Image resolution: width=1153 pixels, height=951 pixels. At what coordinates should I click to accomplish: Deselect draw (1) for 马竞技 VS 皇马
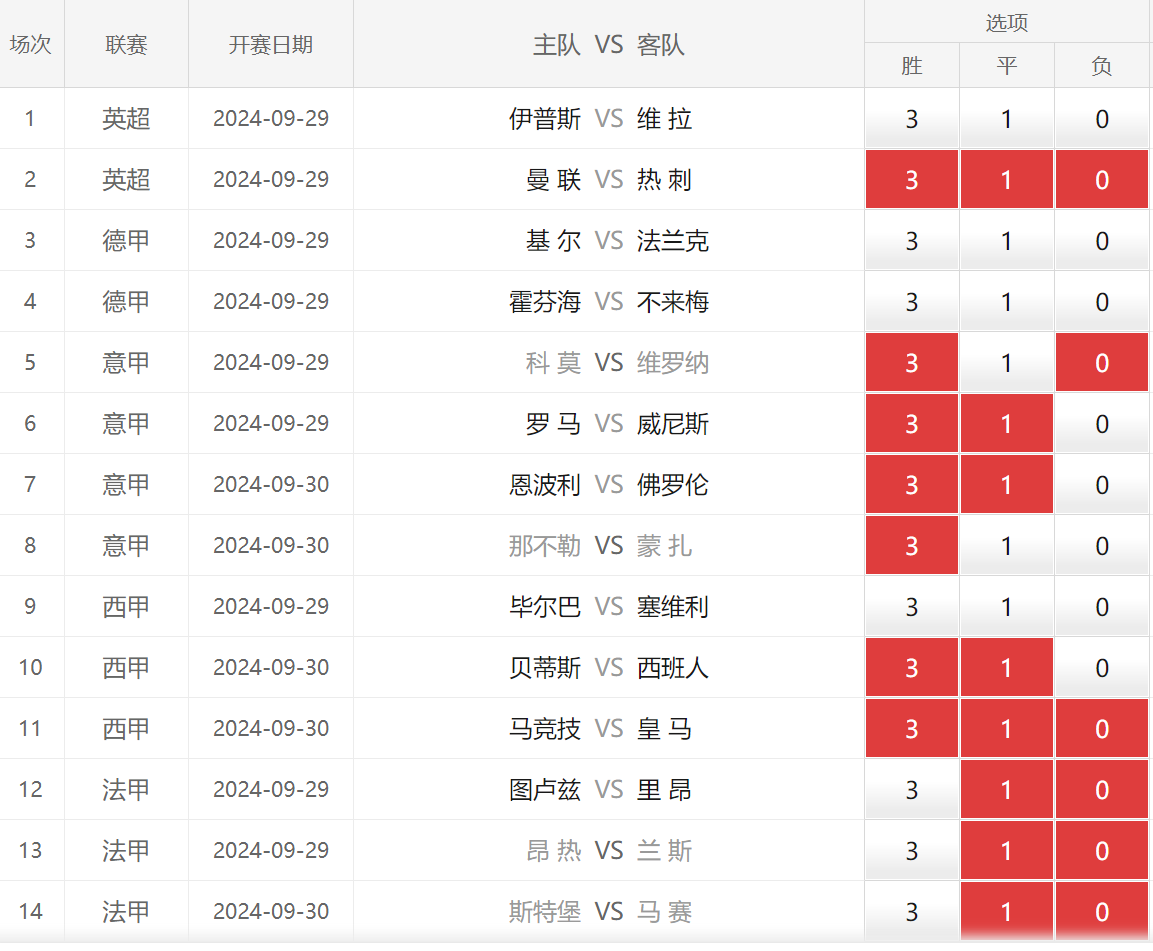click(x=1007, y=729)
